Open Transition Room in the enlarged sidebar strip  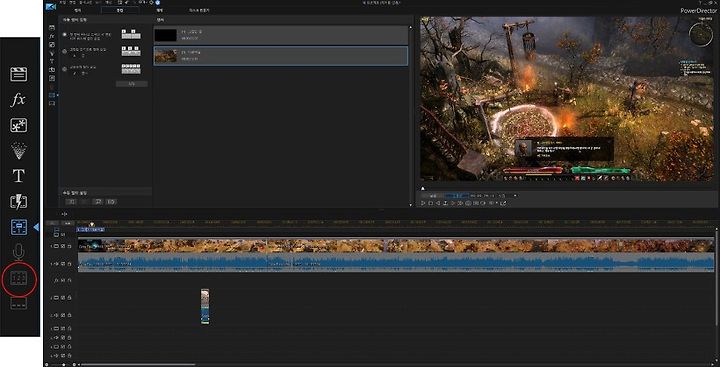pyautogui.click(x=18, y=202)
